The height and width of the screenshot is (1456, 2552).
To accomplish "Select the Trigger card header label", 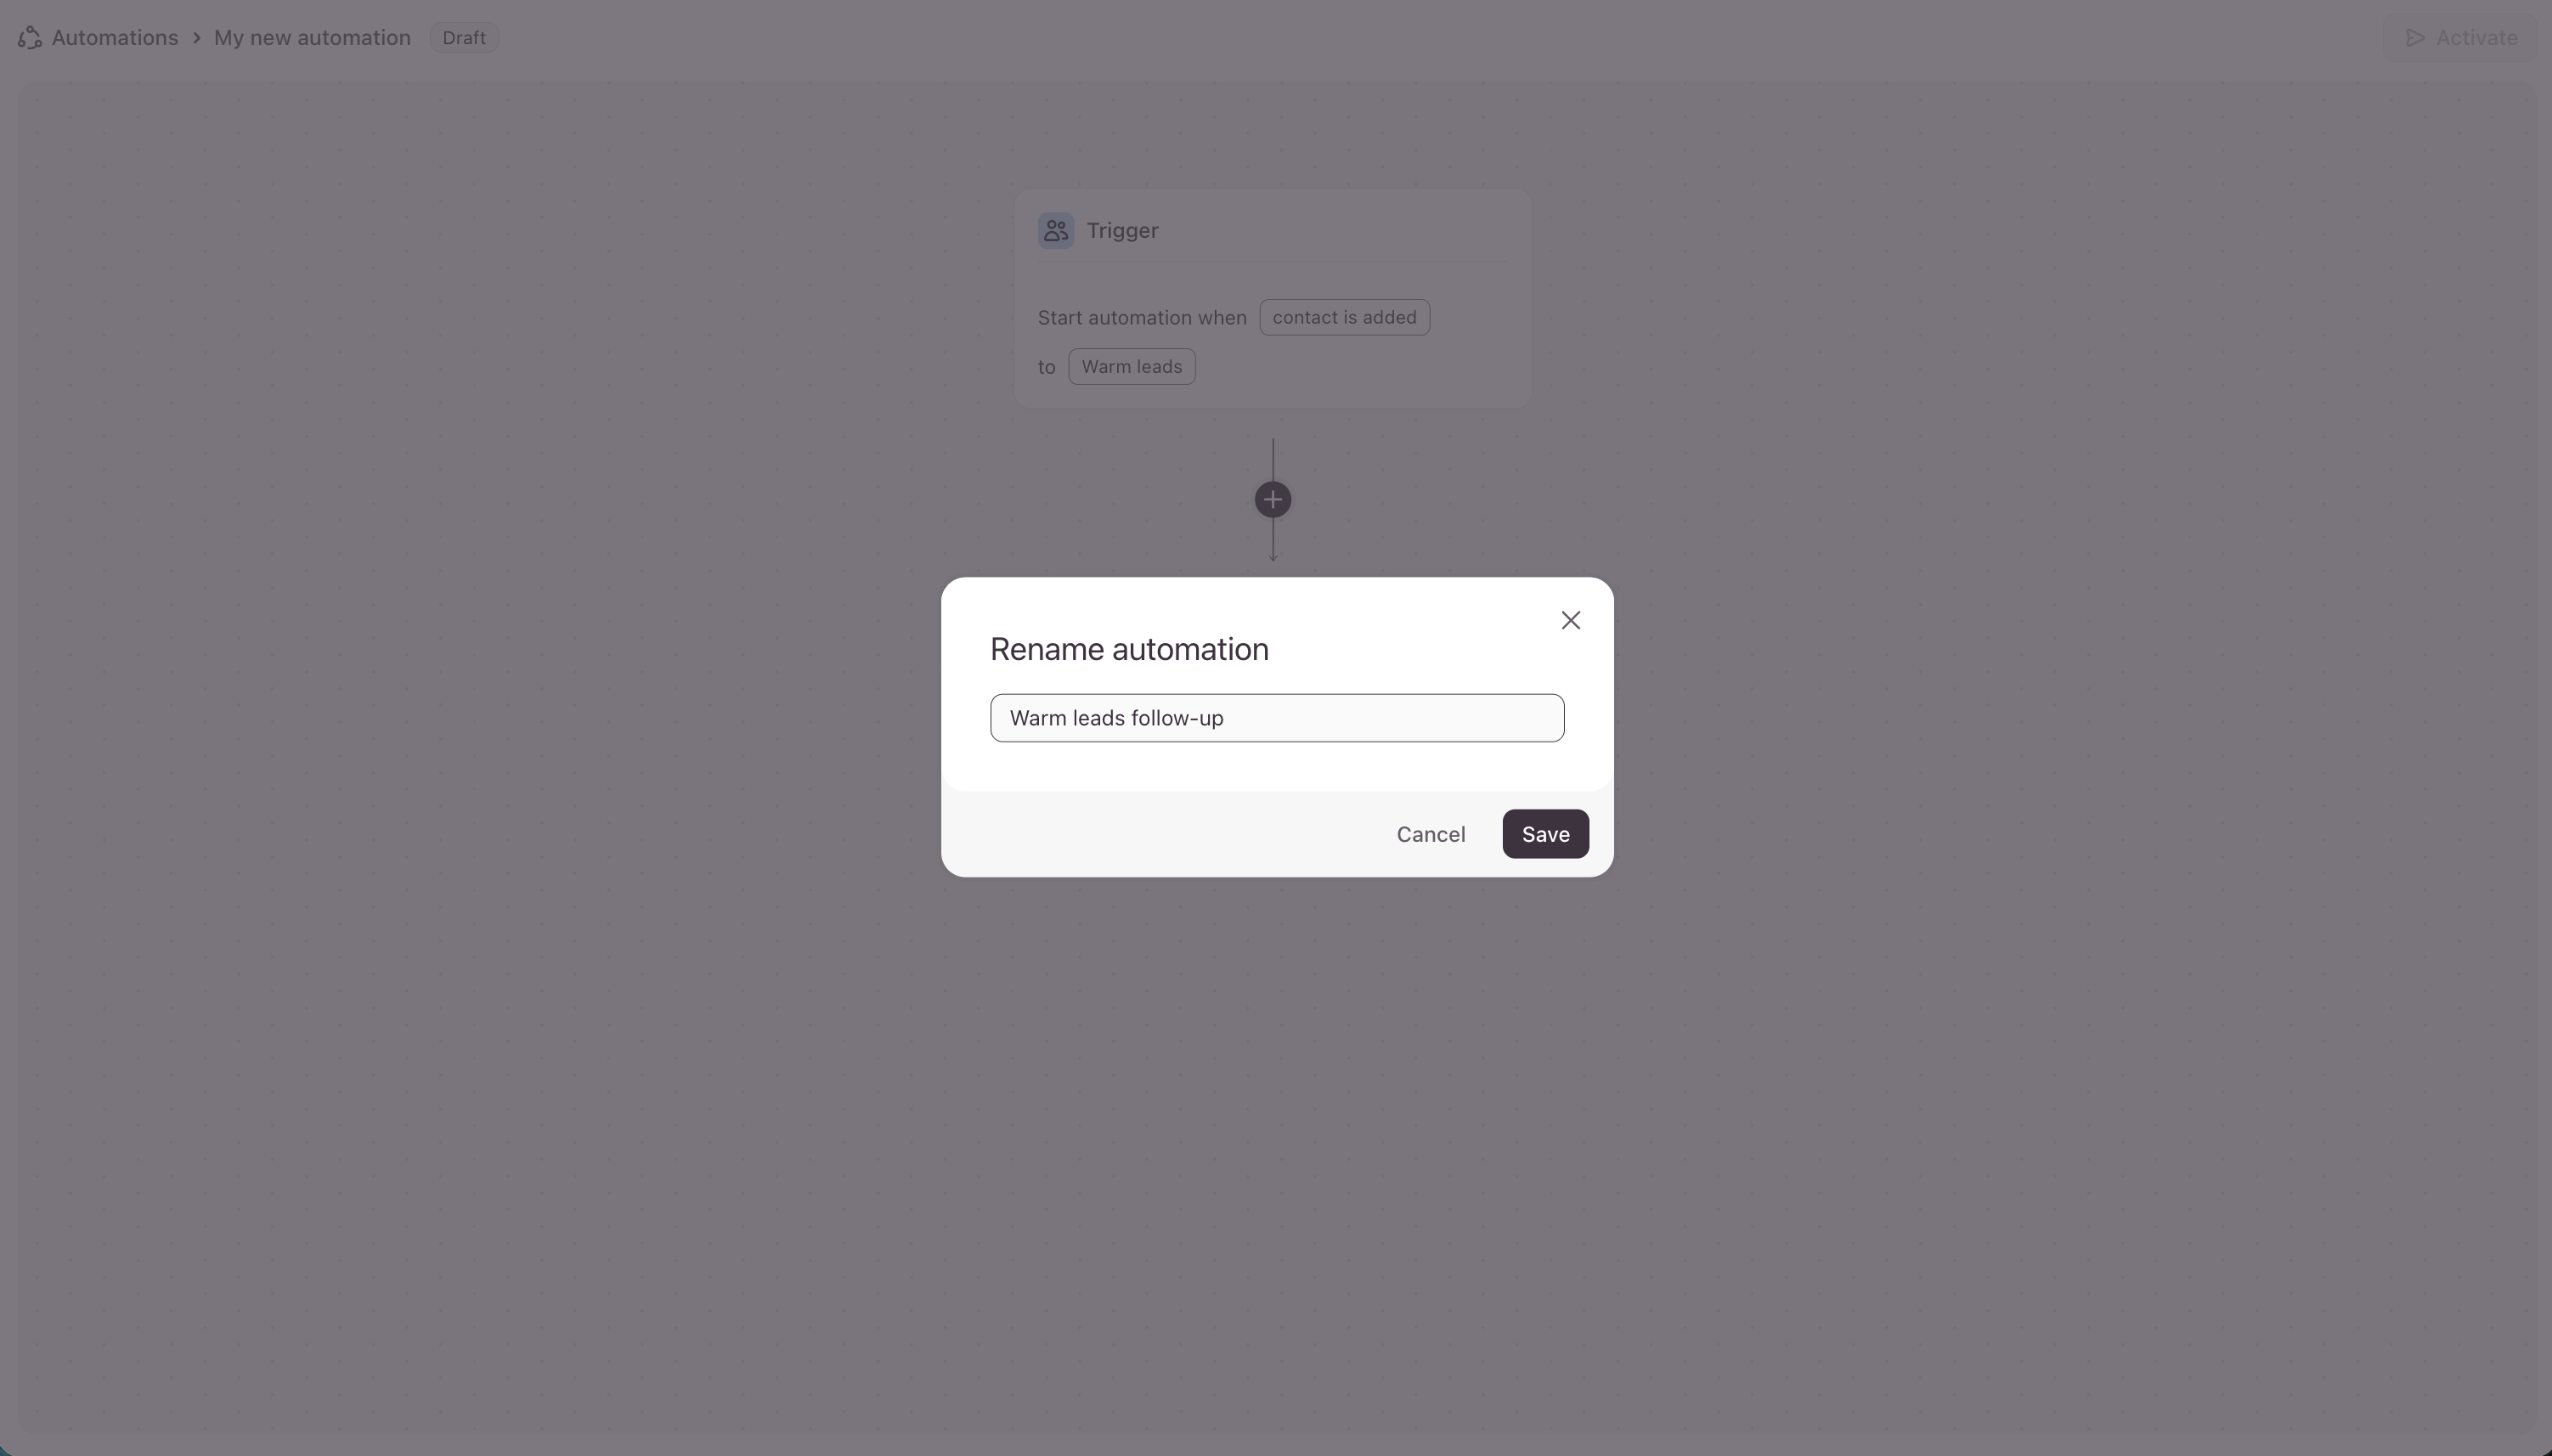I will [x=1123, y=231].
